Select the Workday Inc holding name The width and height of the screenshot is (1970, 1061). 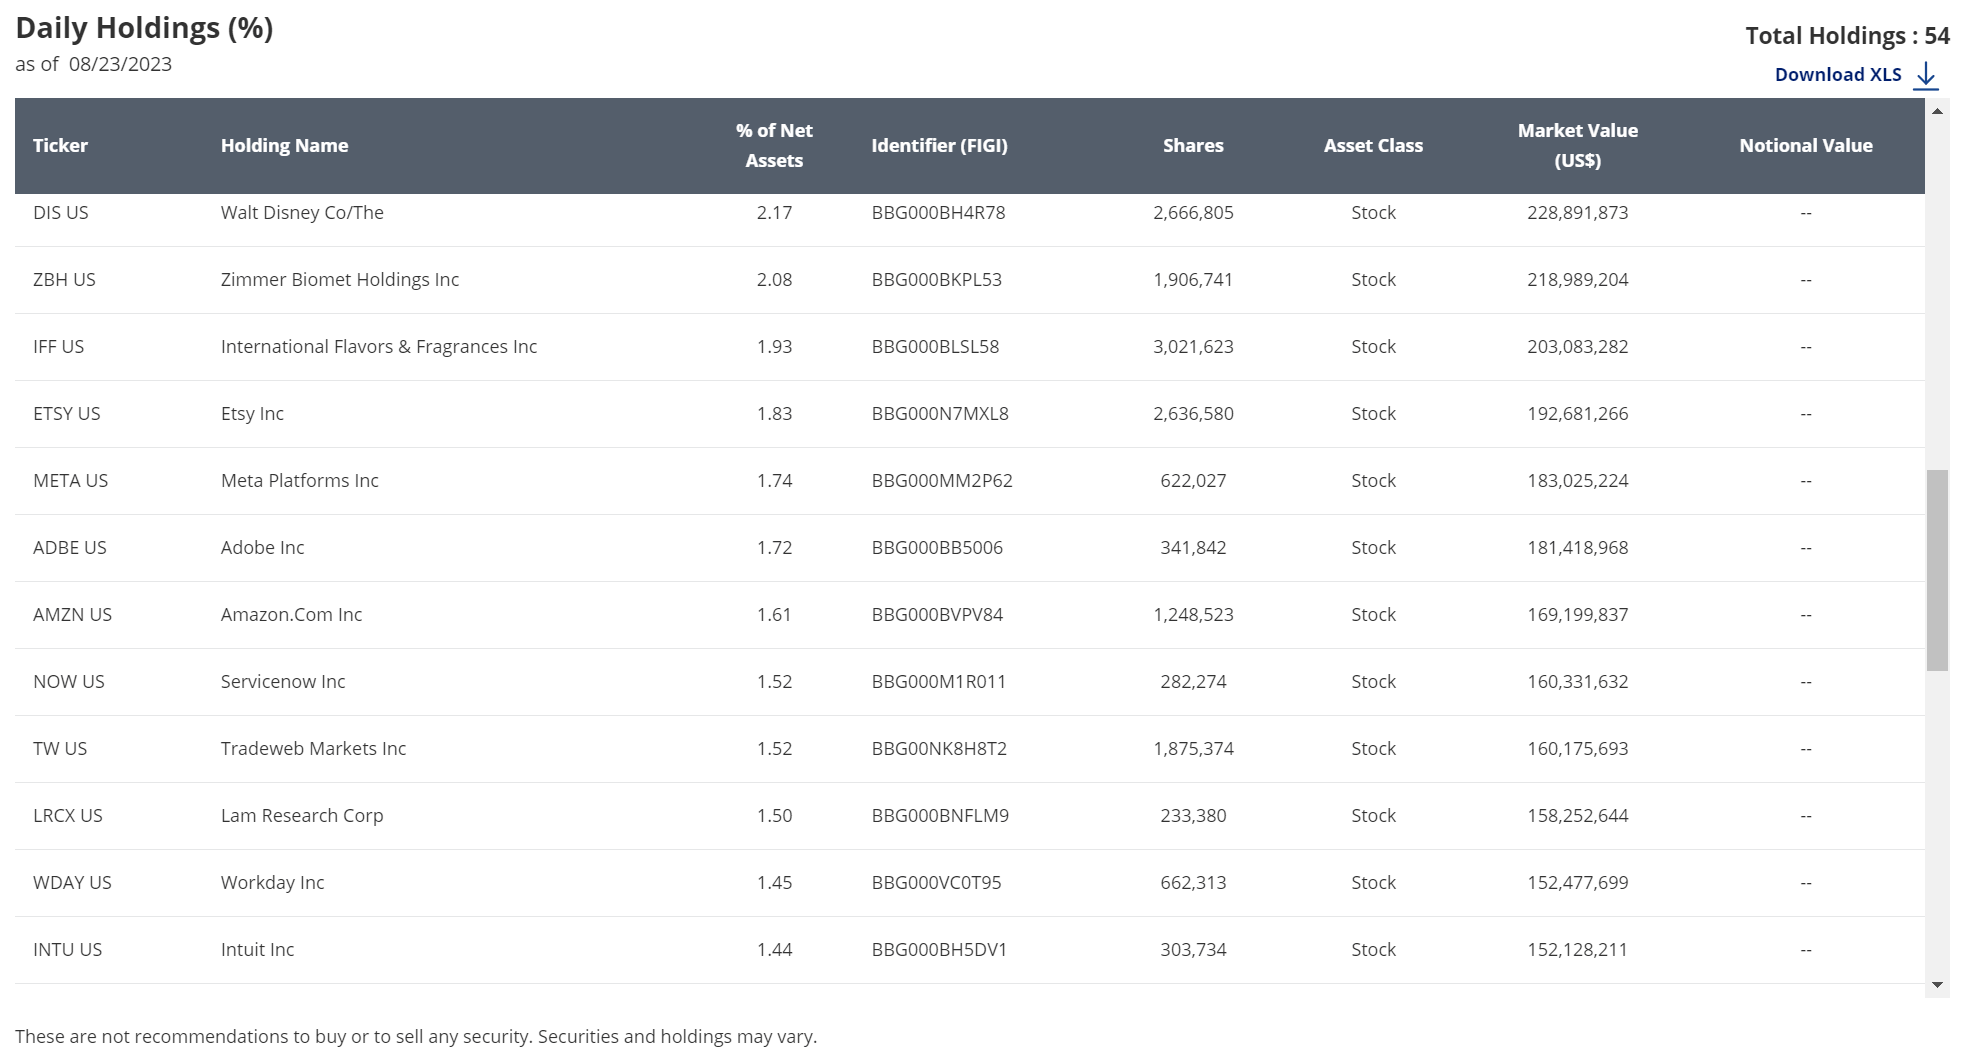[272, 883]
